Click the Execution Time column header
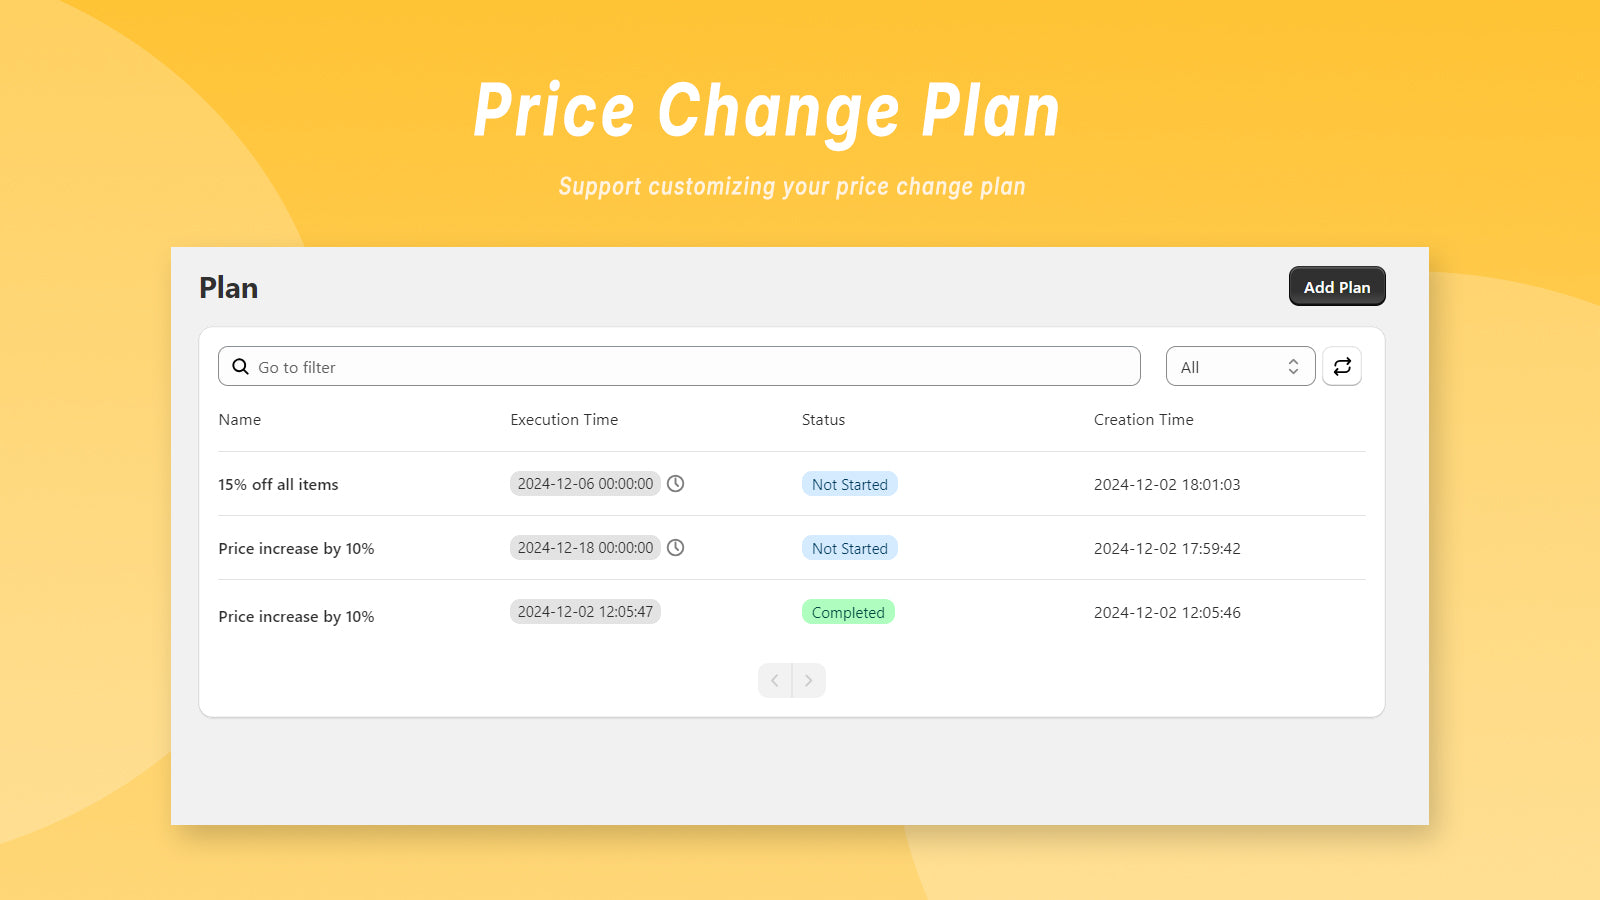This screenshot has width=1600, height=900. pos(564,420)
